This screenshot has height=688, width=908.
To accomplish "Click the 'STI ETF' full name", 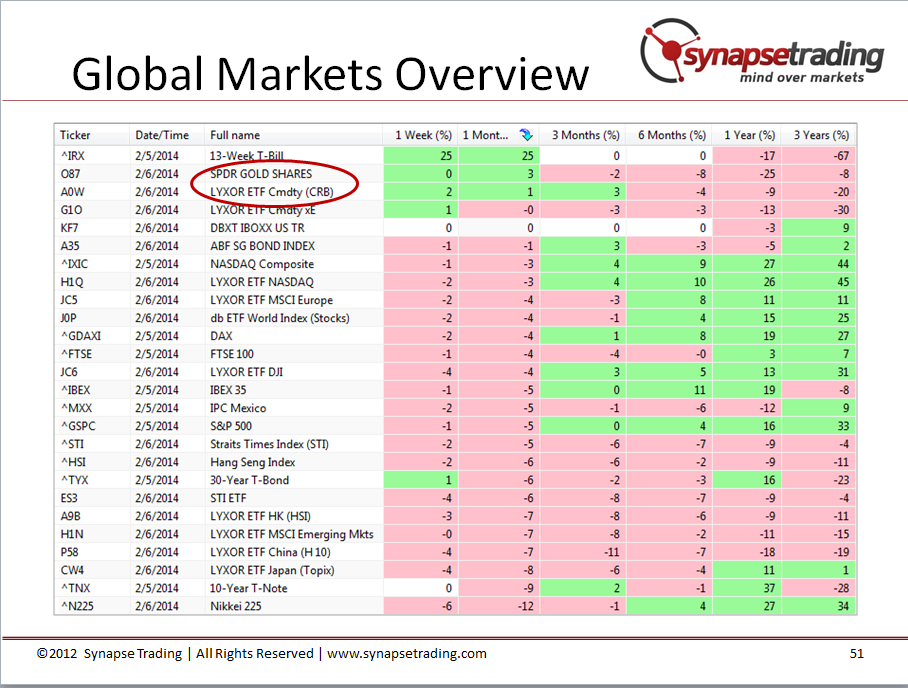I will tap(228, 497).
